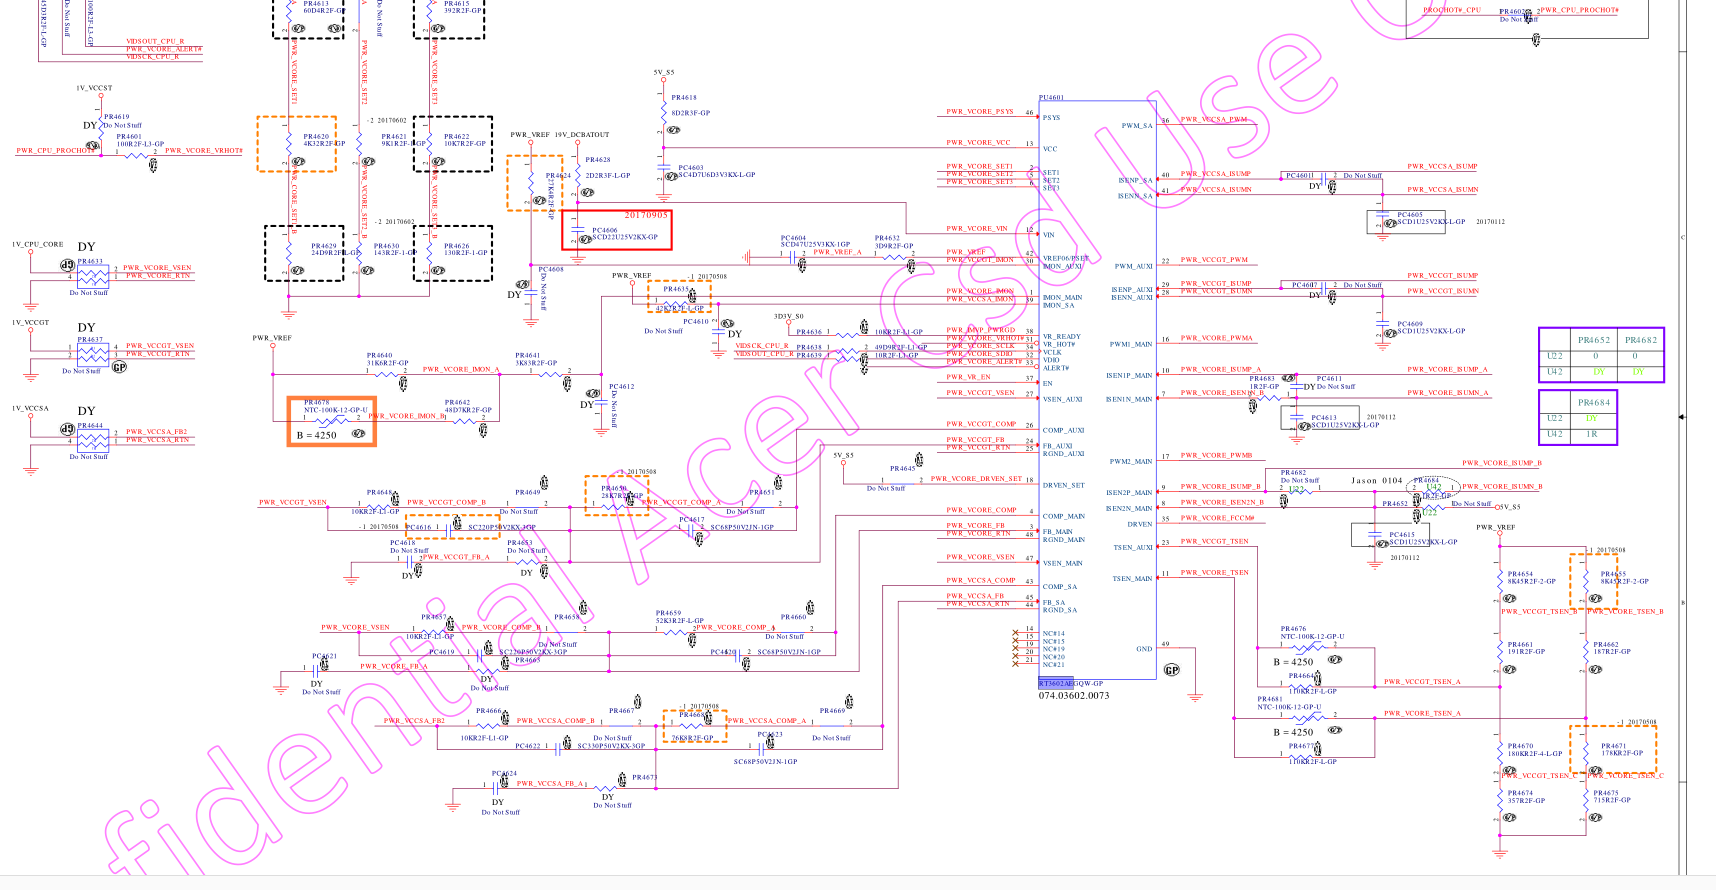This screenshot has width=1716, height=890.
Task: Select resistor network PR4637 label
Action: point(90,340)
